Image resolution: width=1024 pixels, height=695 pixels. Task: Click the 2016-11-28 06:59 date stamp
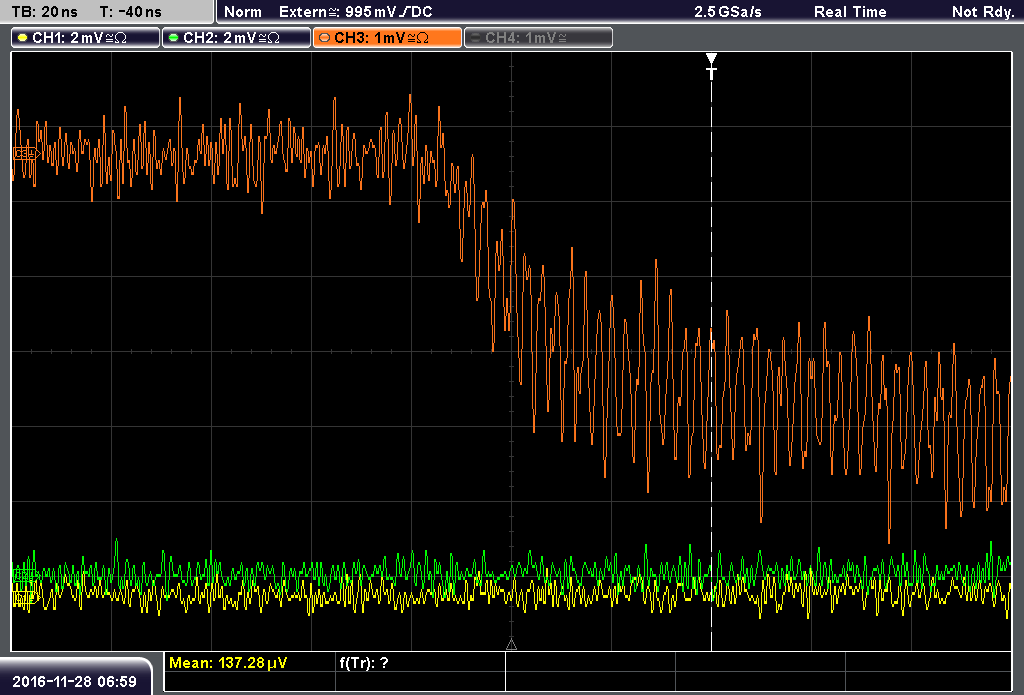pyautogui.click(x=74, y=681)
